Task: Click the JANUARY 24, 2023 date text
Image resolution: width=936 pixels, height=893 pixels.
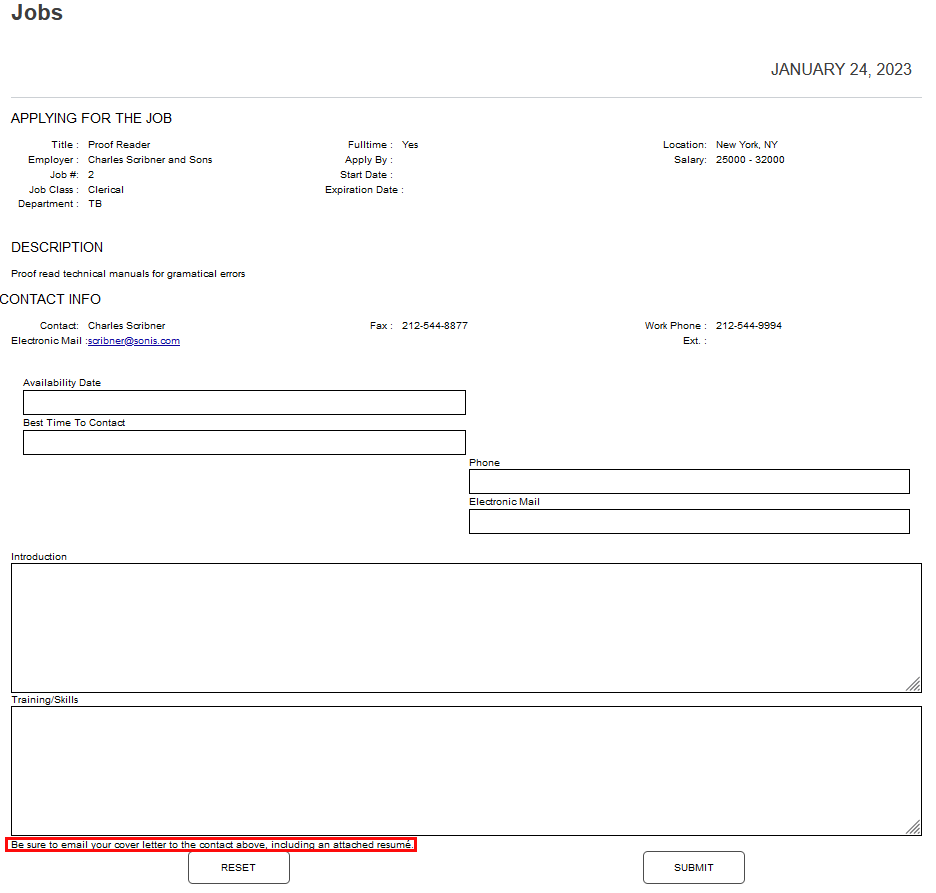Action: coord(841,69)
